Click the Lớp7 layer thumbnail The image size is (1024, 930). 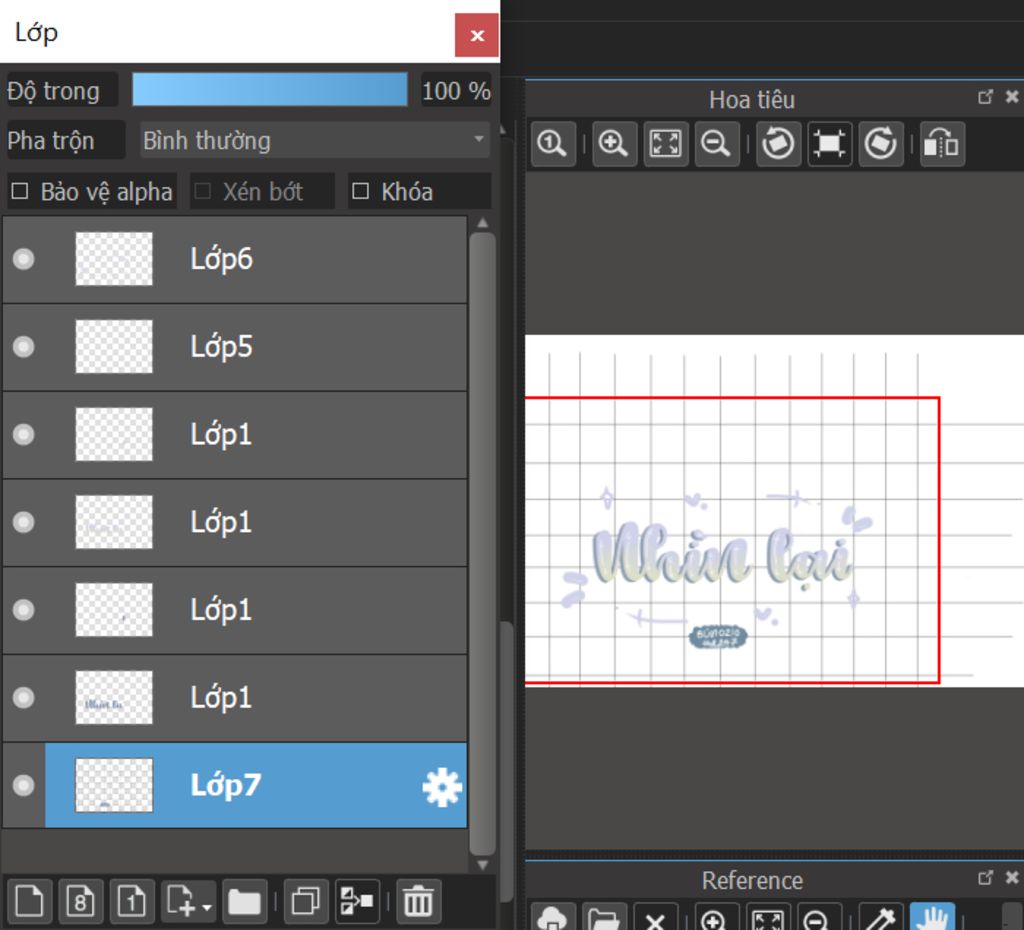pyautogui.click(x=114, y=785)
